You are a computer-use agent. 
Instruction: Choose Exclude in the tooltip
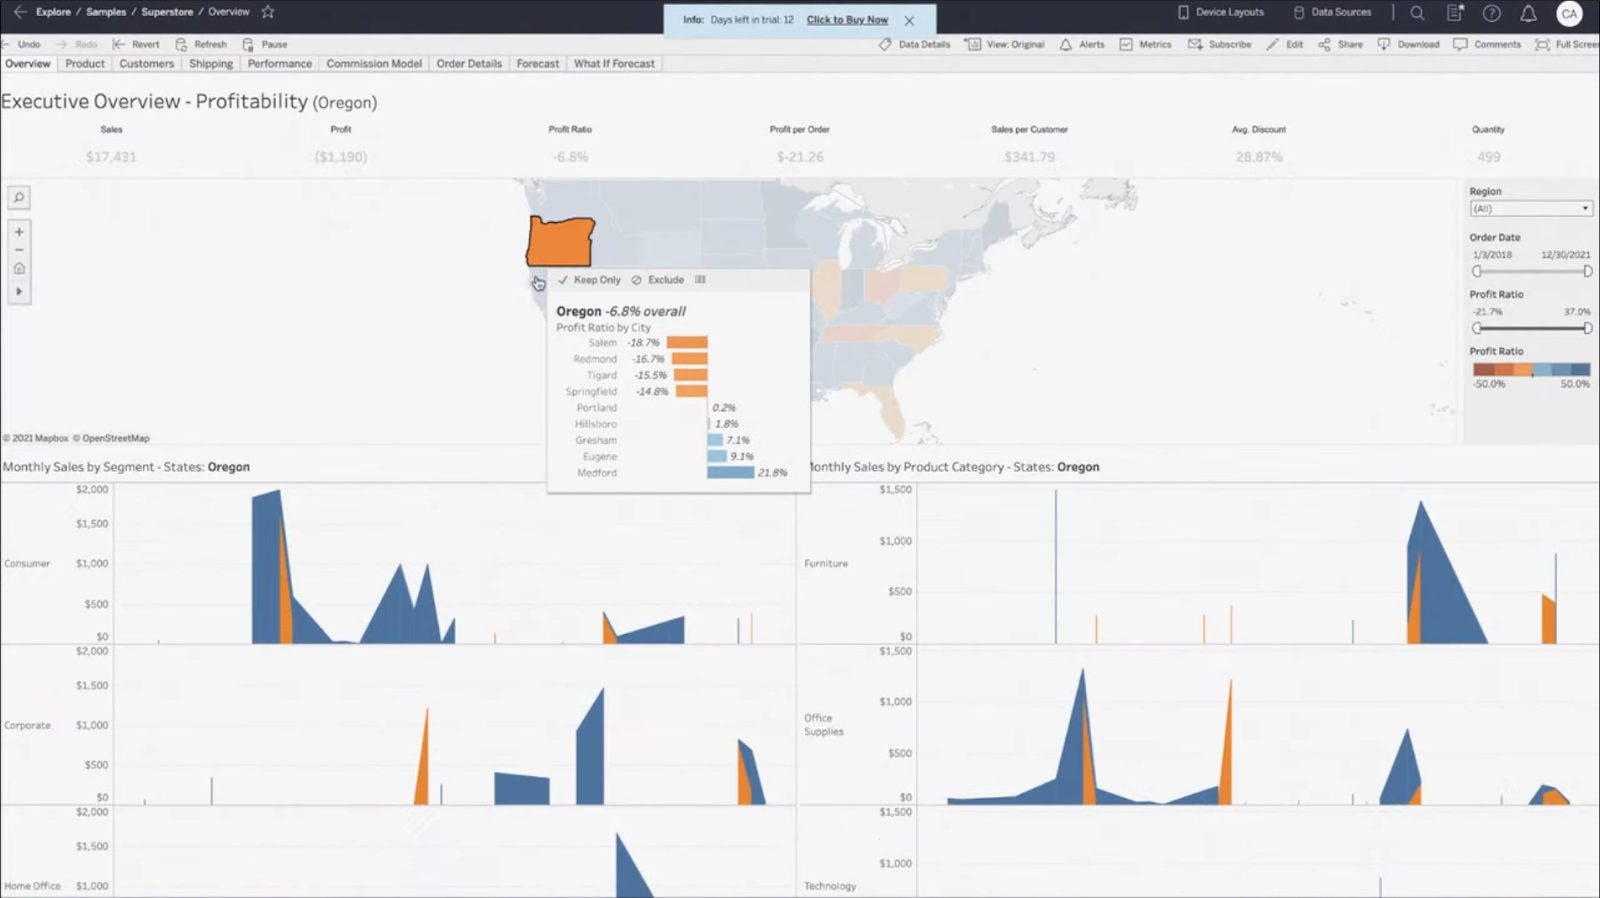(658, 280)
